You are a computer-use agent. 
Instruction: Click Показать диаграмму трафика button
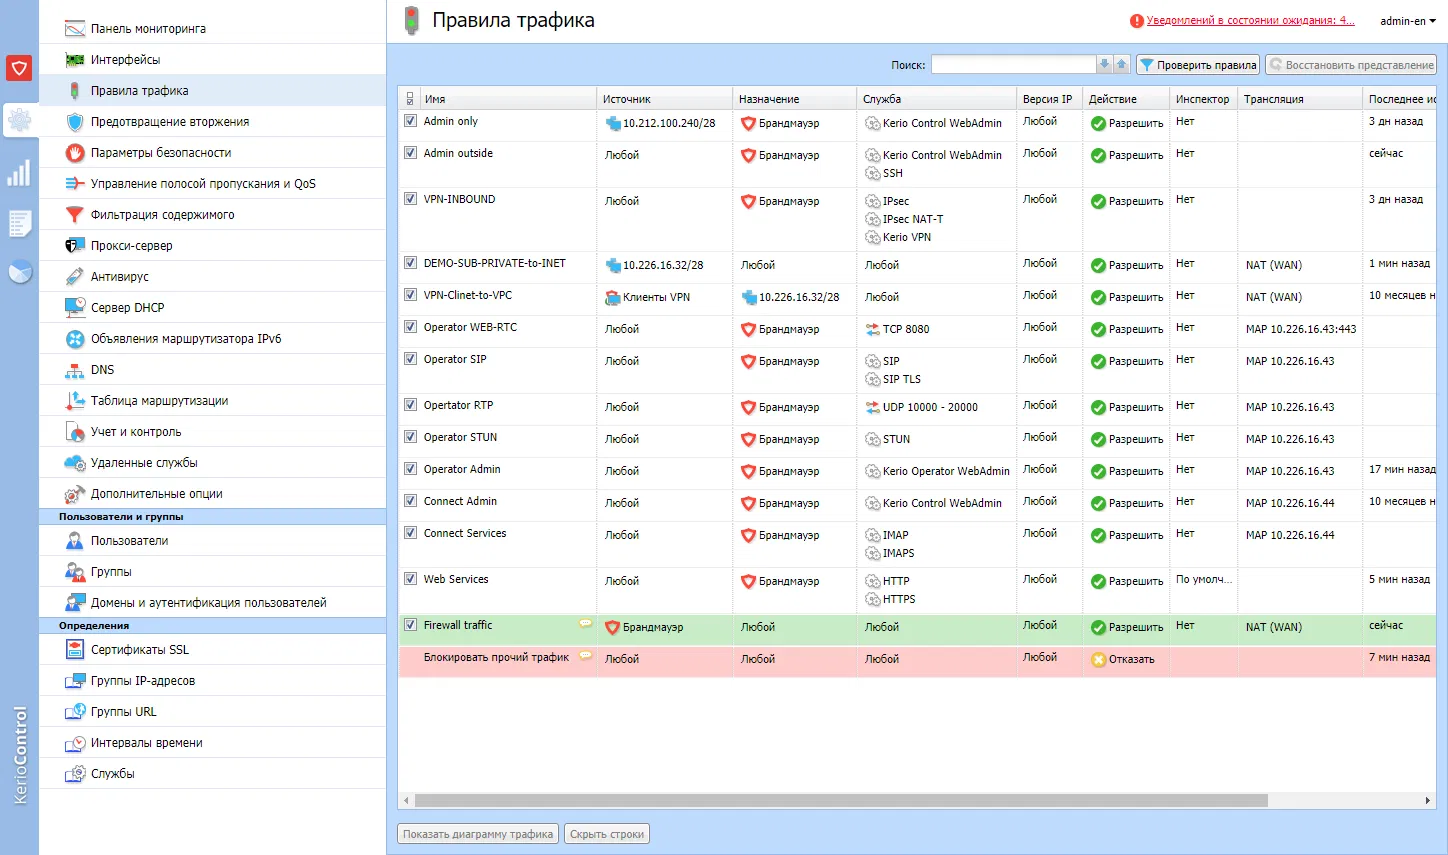pos(478,834)
